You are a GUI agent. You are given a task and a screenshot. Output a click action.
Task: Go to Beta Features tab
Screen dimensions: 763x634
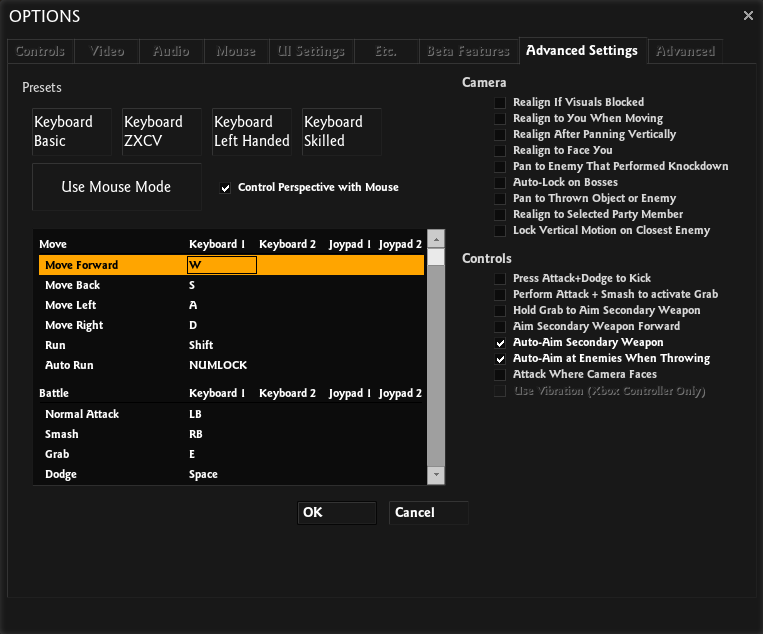(467, 51)
